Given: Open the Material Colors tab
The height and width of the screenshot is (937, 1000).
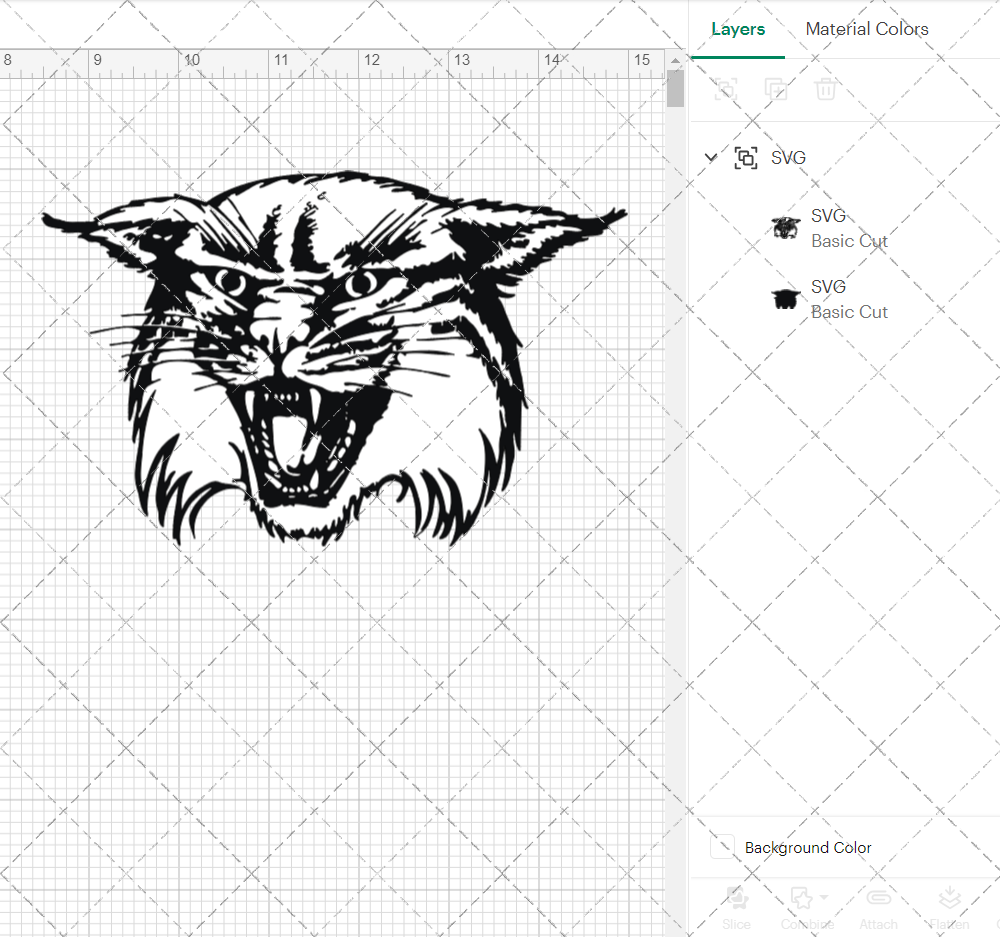Looking at the screenshot, I should (867, 29).
